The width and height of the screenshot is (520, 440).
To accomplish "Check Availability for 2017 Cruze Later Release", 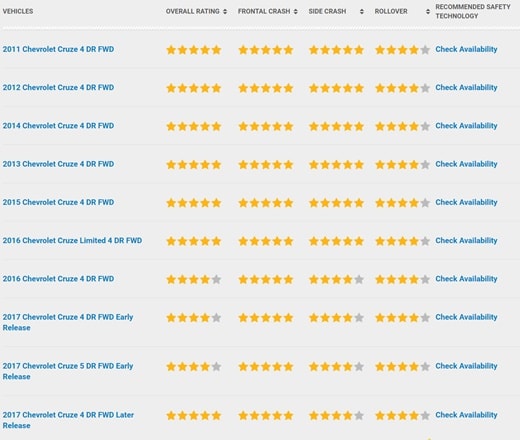I will coord(466,415).
